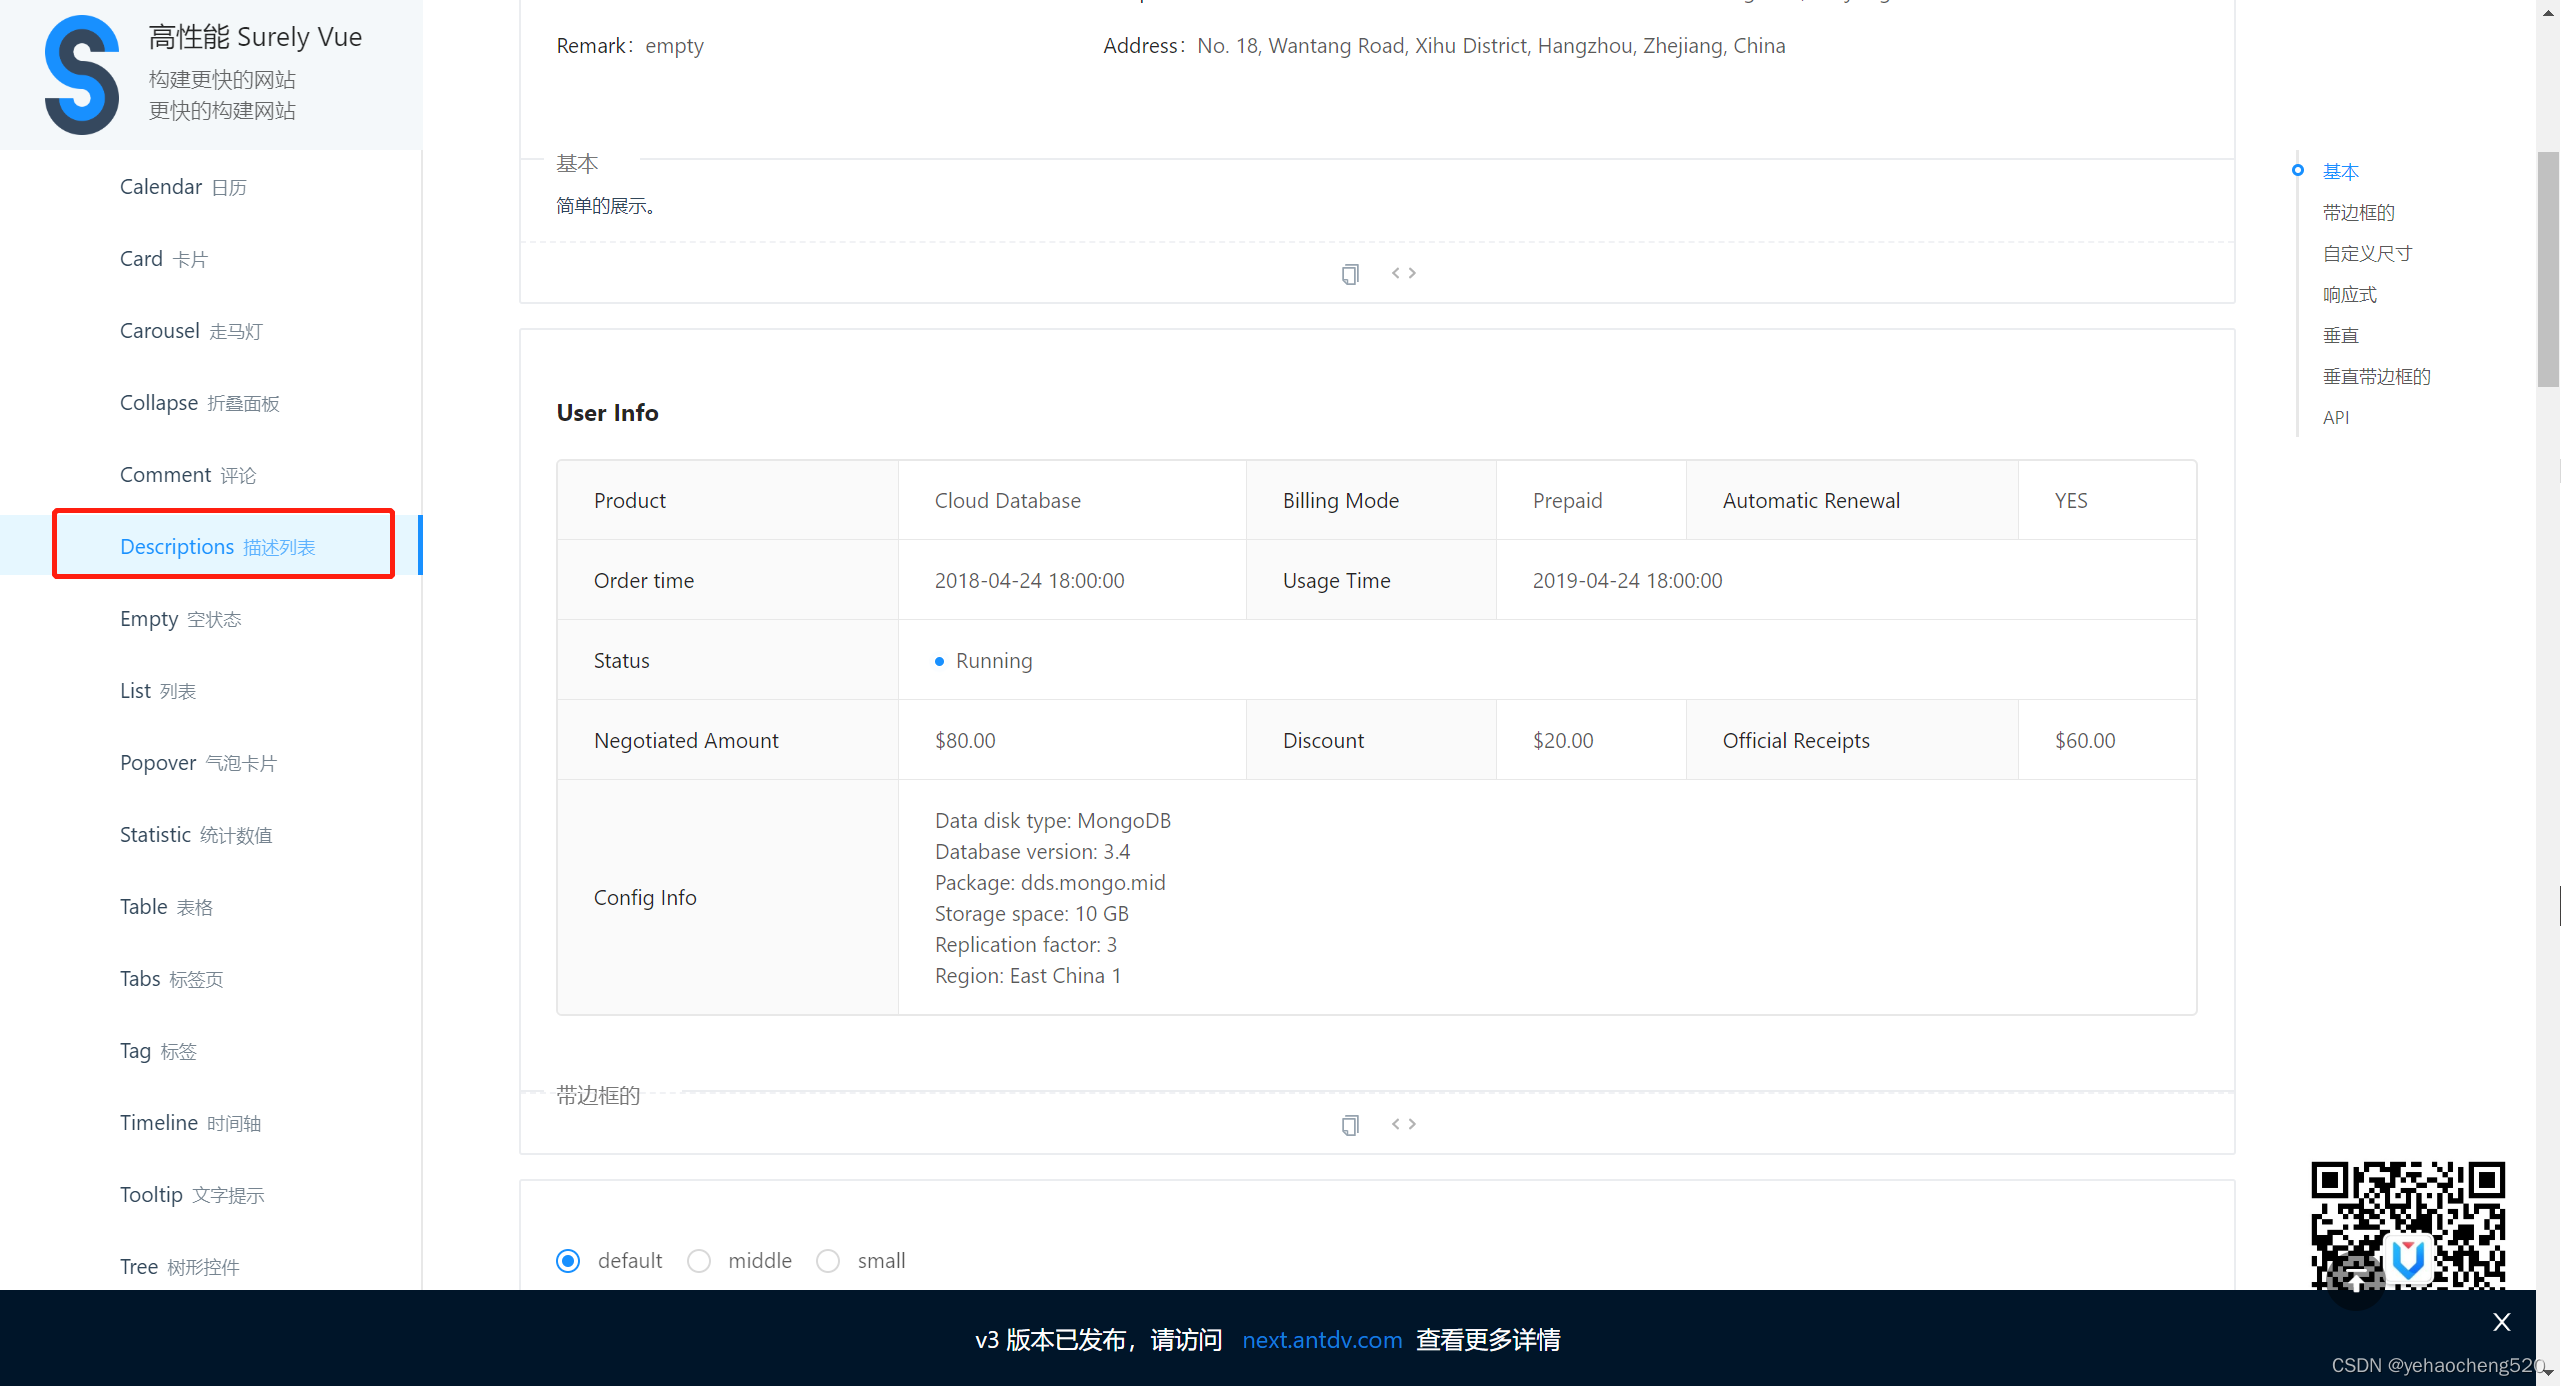This screenshot has width=2561, height=1386.
Task: Select the small size radio button
Action: 828,1261
